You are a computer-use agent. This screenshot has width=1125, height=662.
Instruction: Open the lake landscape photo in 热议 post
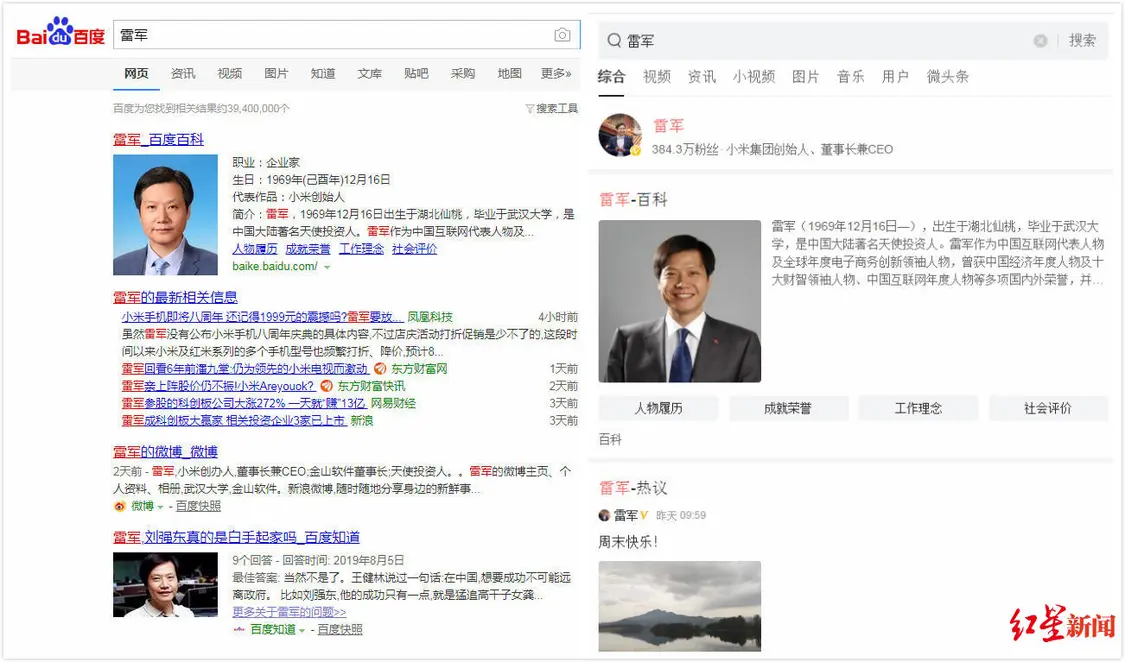679,606
